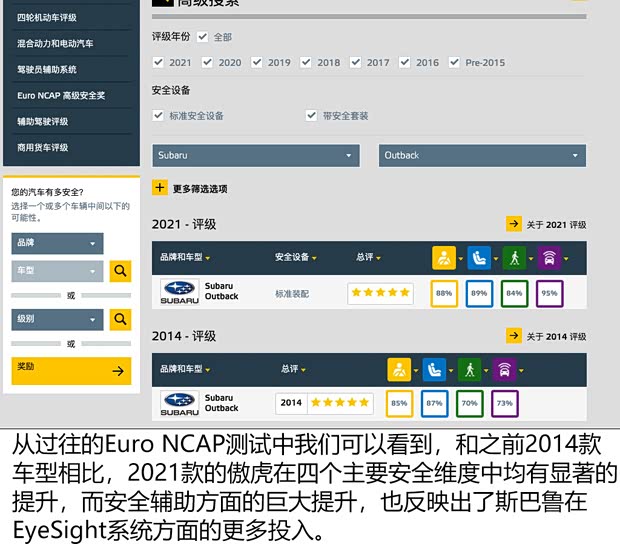Select Euro NCAP 高级安全奖 menu item
This screenshot has height=544, width=620.
[61, 96]
